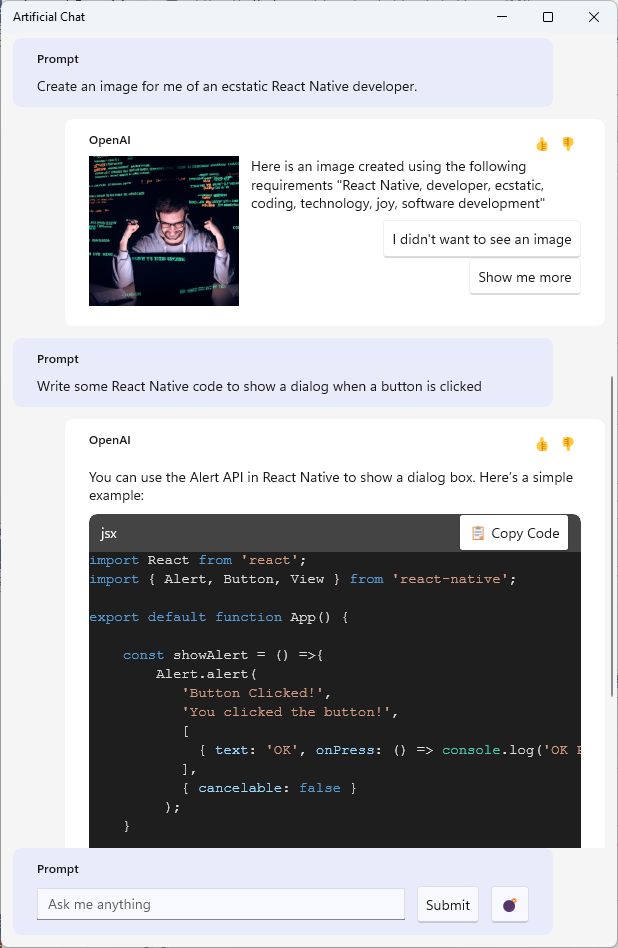Open the ecstatic developer image thumbnail
618x948 pixels.
click(x=163, y=231)
